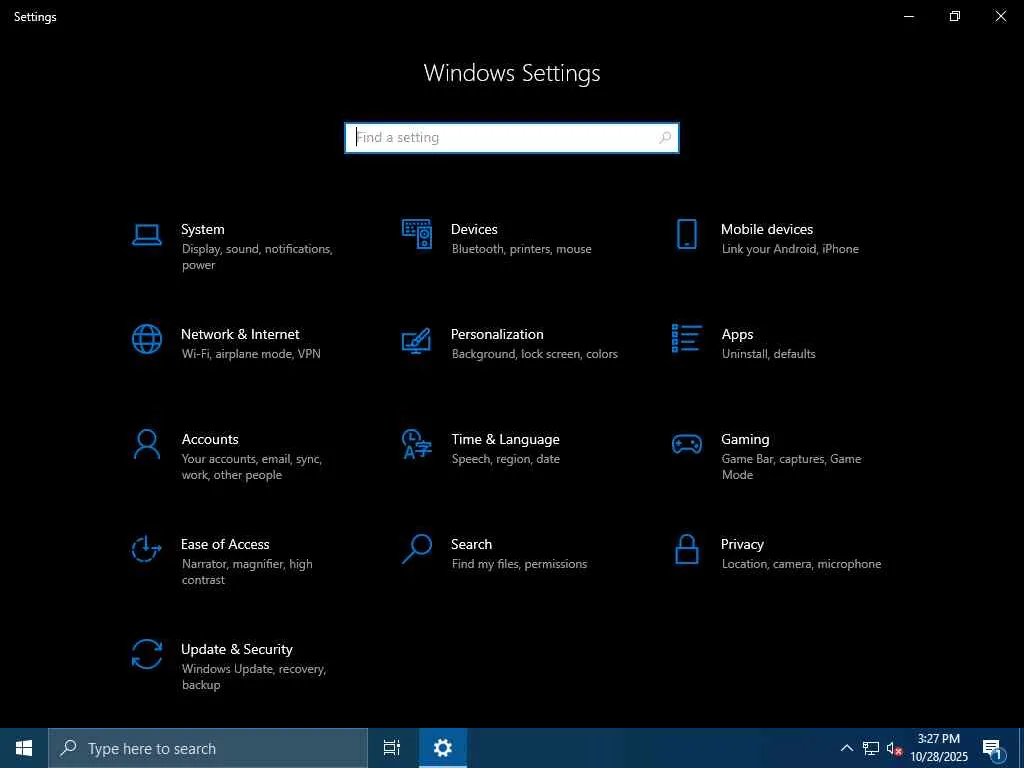Open the Search settings title

[x=472, y=544]
